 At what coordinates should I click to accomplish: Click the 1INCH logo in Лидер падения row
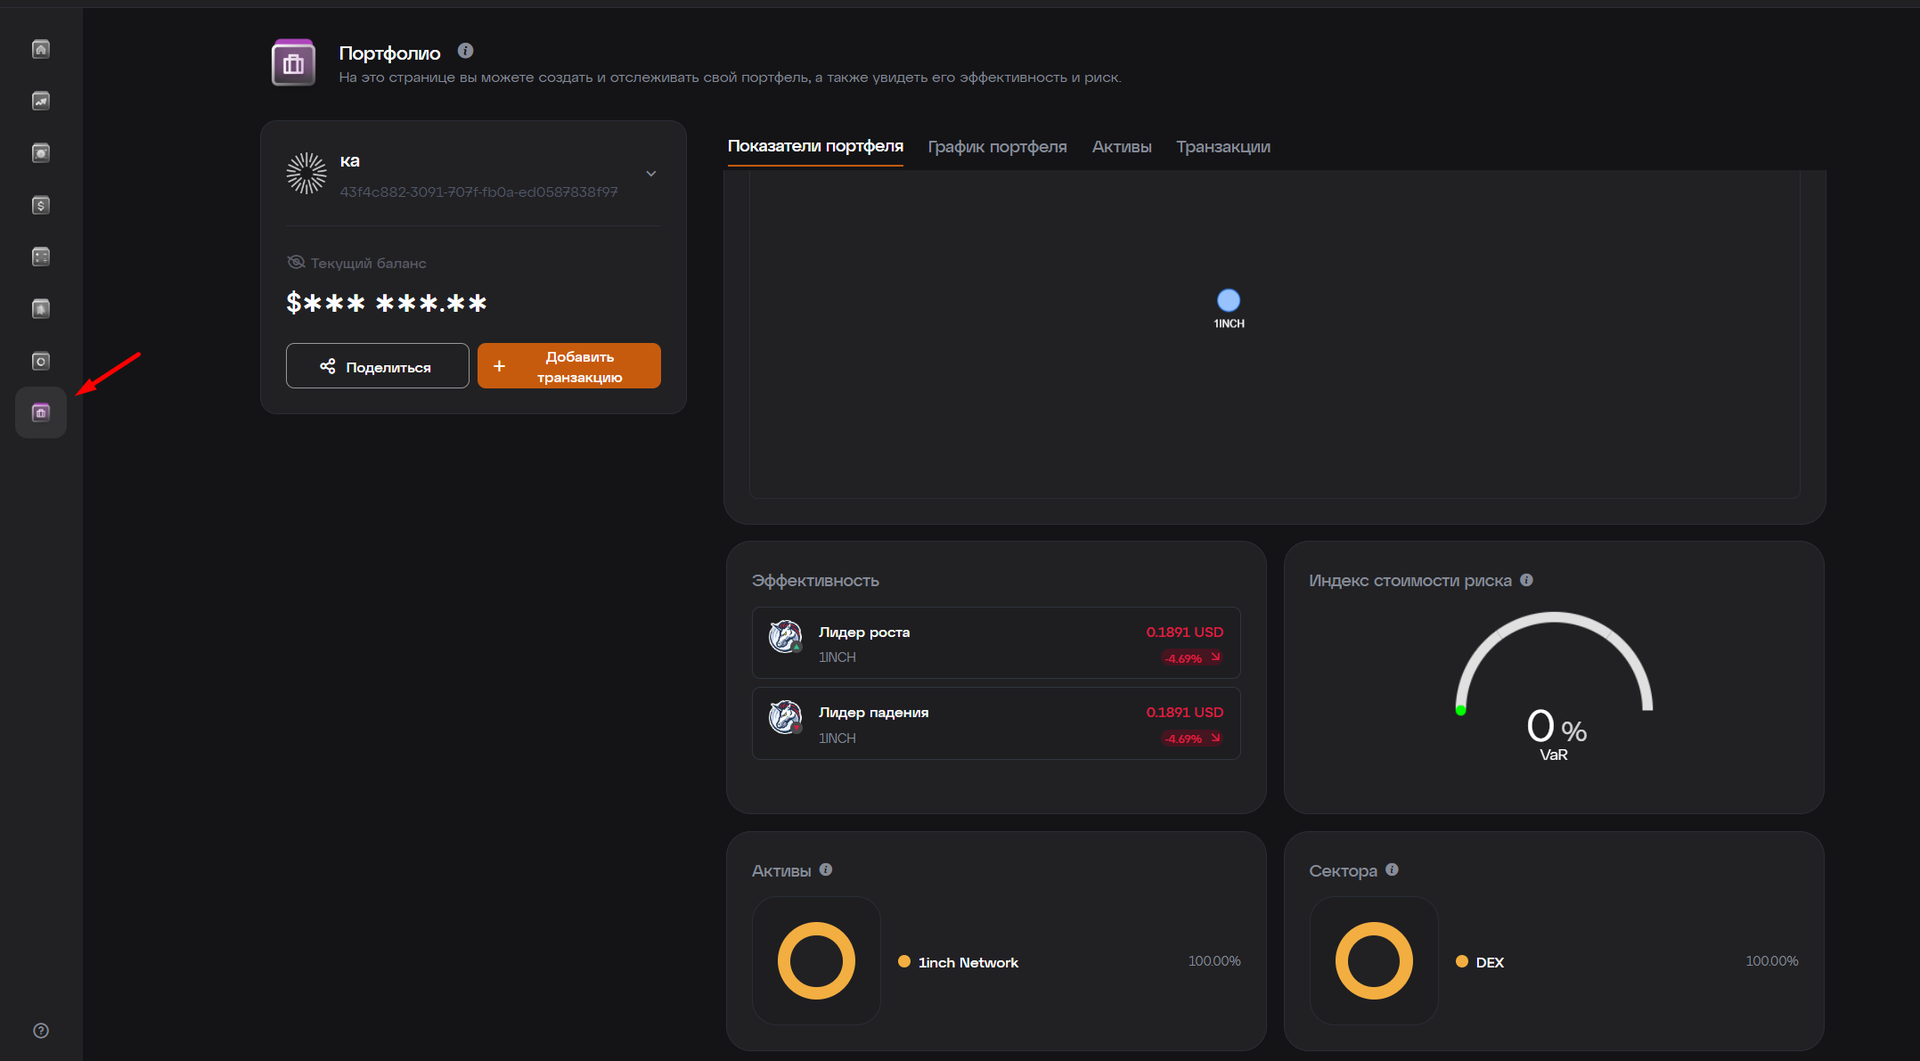pyautogui.click(x=785, y=716)
